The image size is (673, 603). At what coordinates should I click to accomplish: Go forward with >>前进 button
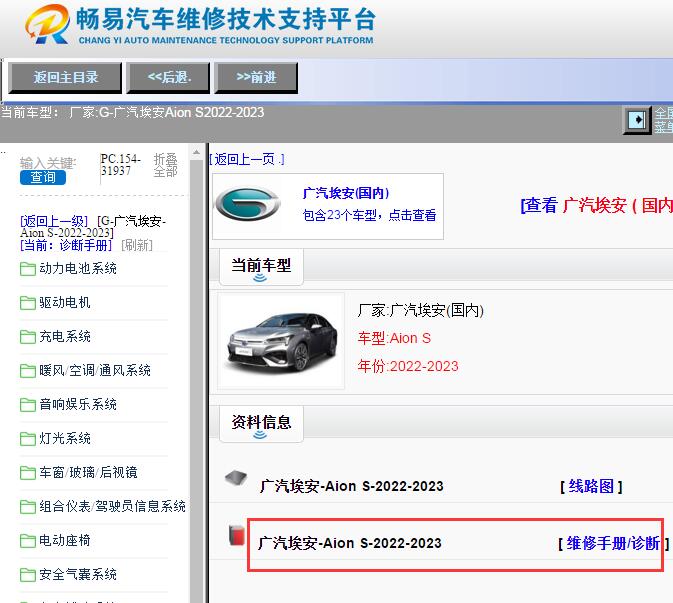tap(256, 78)
